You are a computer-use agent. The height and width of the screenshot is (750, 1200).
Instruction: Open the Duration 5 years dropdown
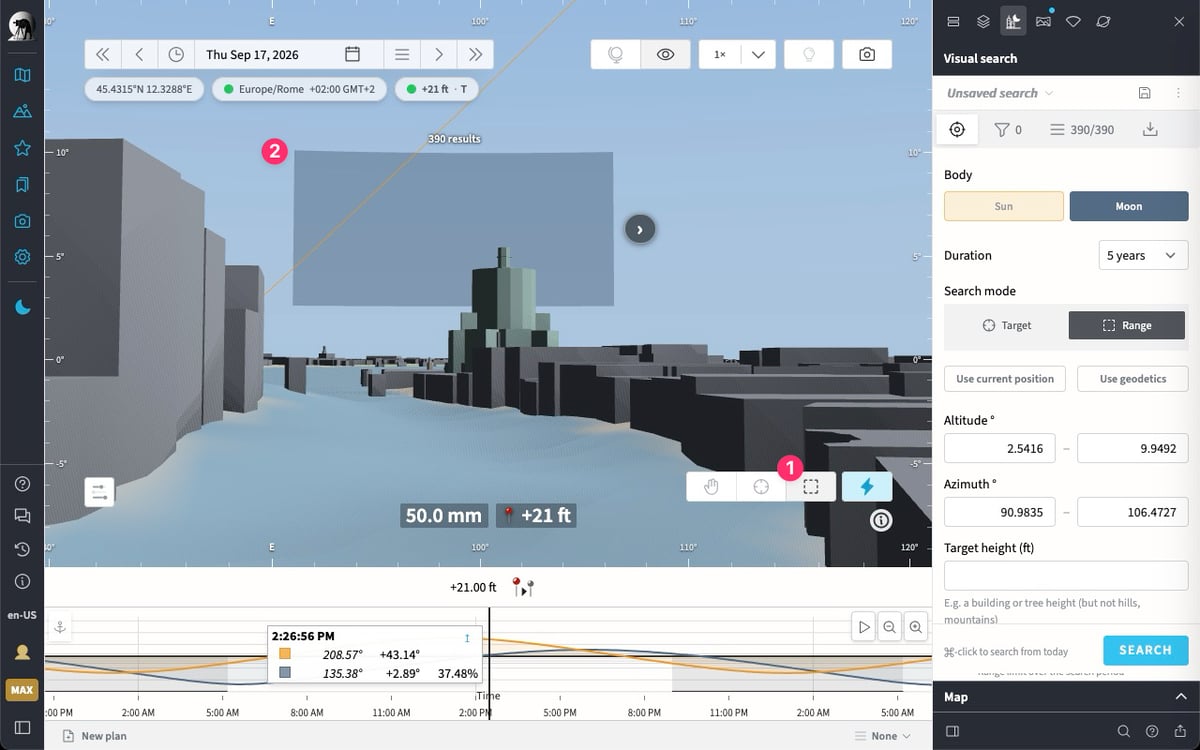tap(1143, 255)
